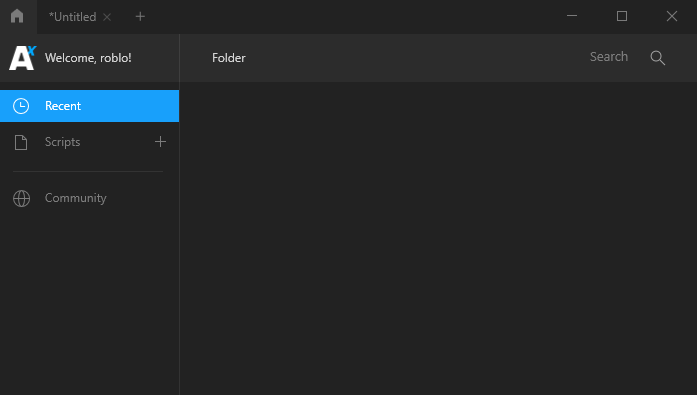Close the application window
Screen dimensions: 697x395
click(672, 16)
